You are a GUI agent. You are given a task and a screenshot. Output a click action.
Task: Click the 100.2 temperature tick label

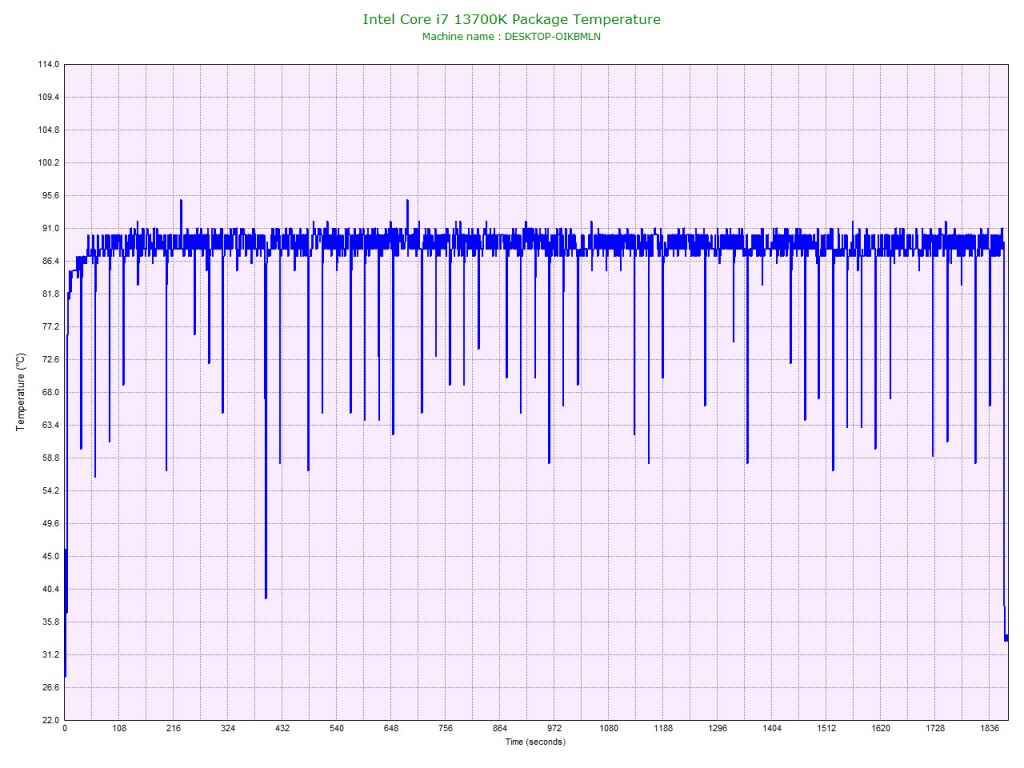48,162
